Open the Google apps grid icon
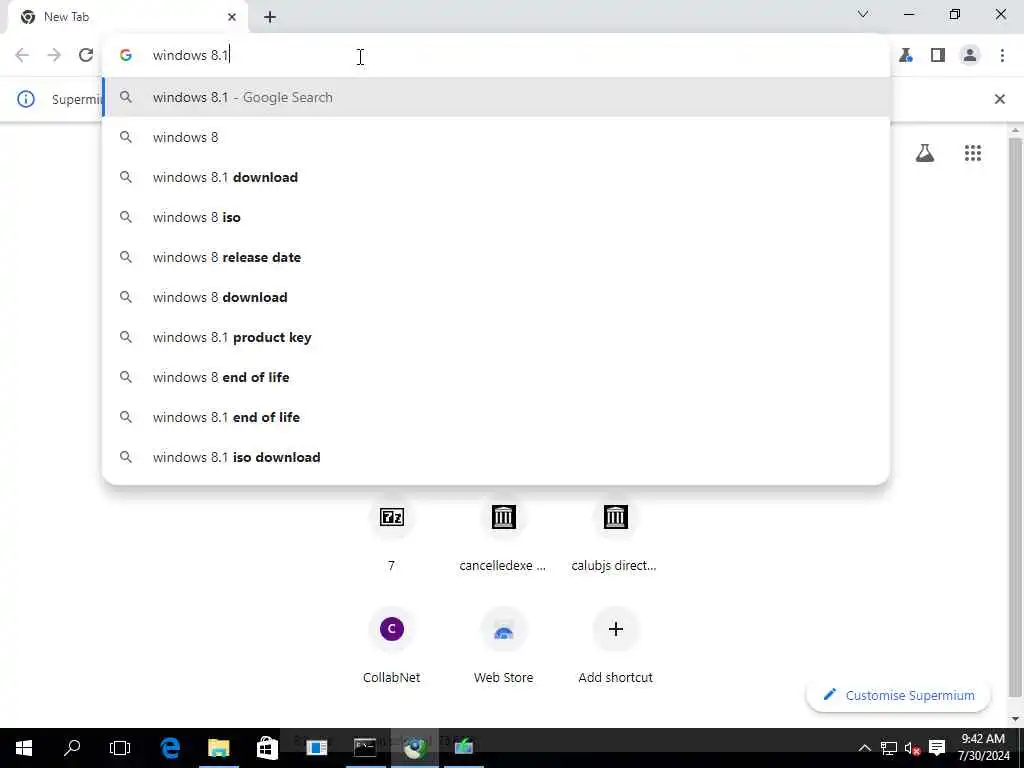 click(972, 153)
